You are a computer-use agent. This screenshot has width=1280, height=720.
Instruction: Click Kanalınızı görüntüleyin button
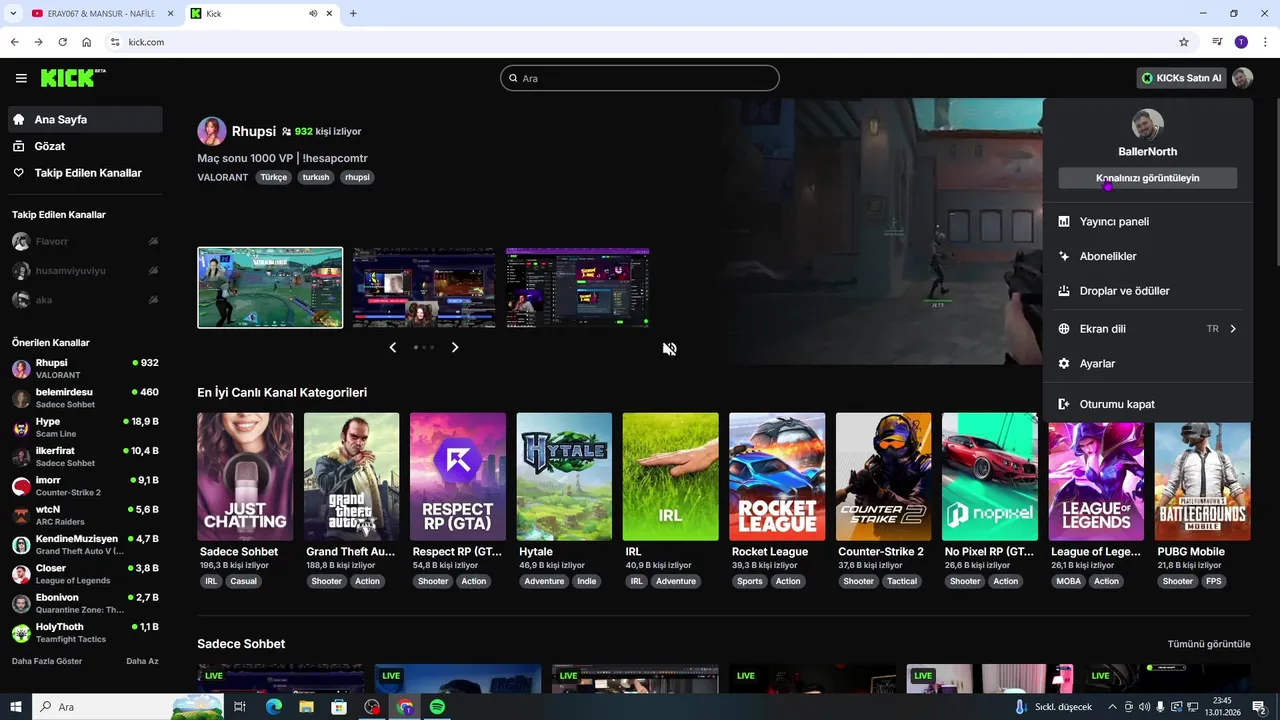coord(1148,178)
